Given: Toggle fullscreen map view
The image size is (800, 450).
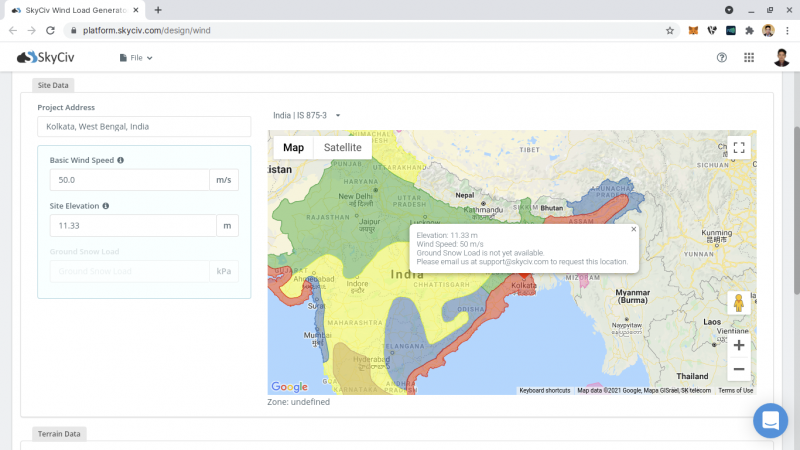Looking at the screenshot, I should click(739, 147).
